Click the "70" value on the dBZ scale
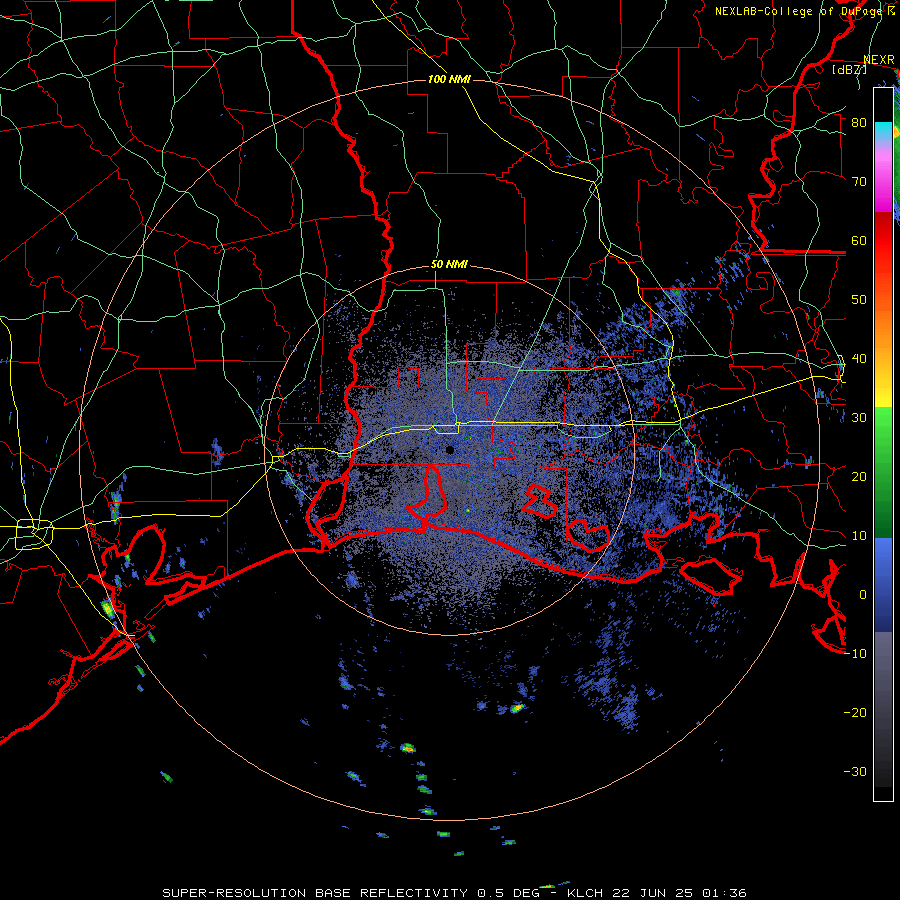Viewport: 900px width, 900px height. pos(859,181)
